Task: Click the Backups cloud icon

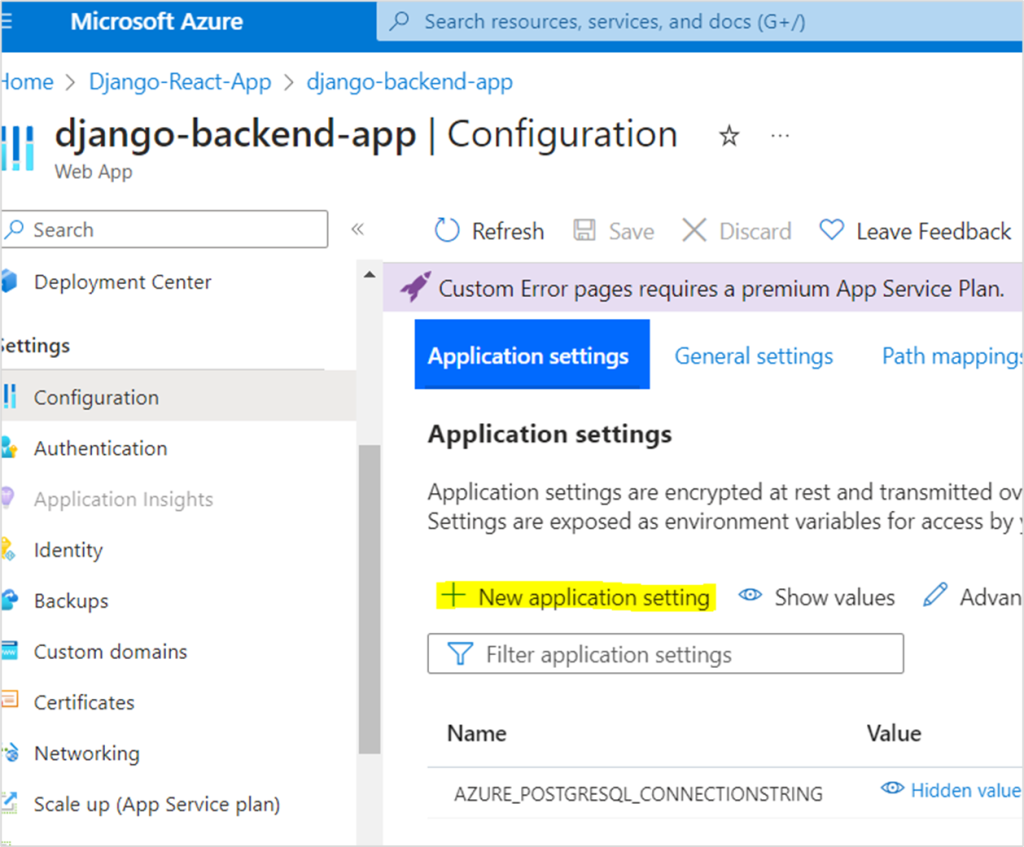Action: pyautogui.click(x=9, y=599)
